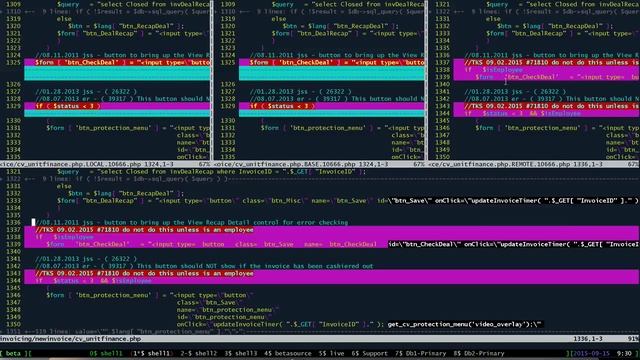The image size is (640, 360).
Task: Focus the LOCAL pane via its status line
Action: coord(105,164)
